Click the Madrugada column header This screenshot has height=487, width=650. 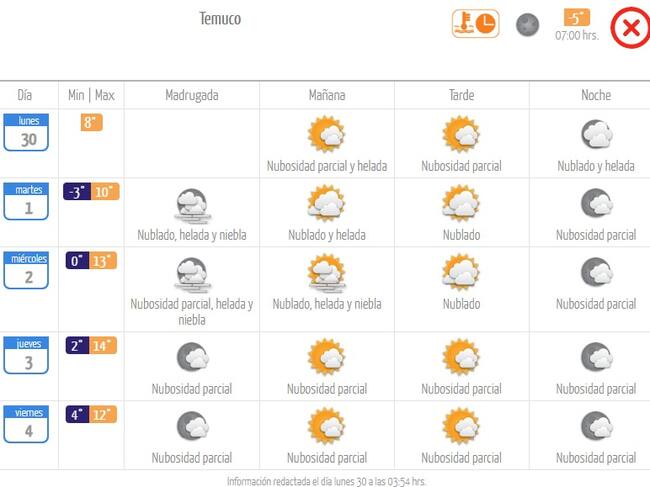click(192, 95)
